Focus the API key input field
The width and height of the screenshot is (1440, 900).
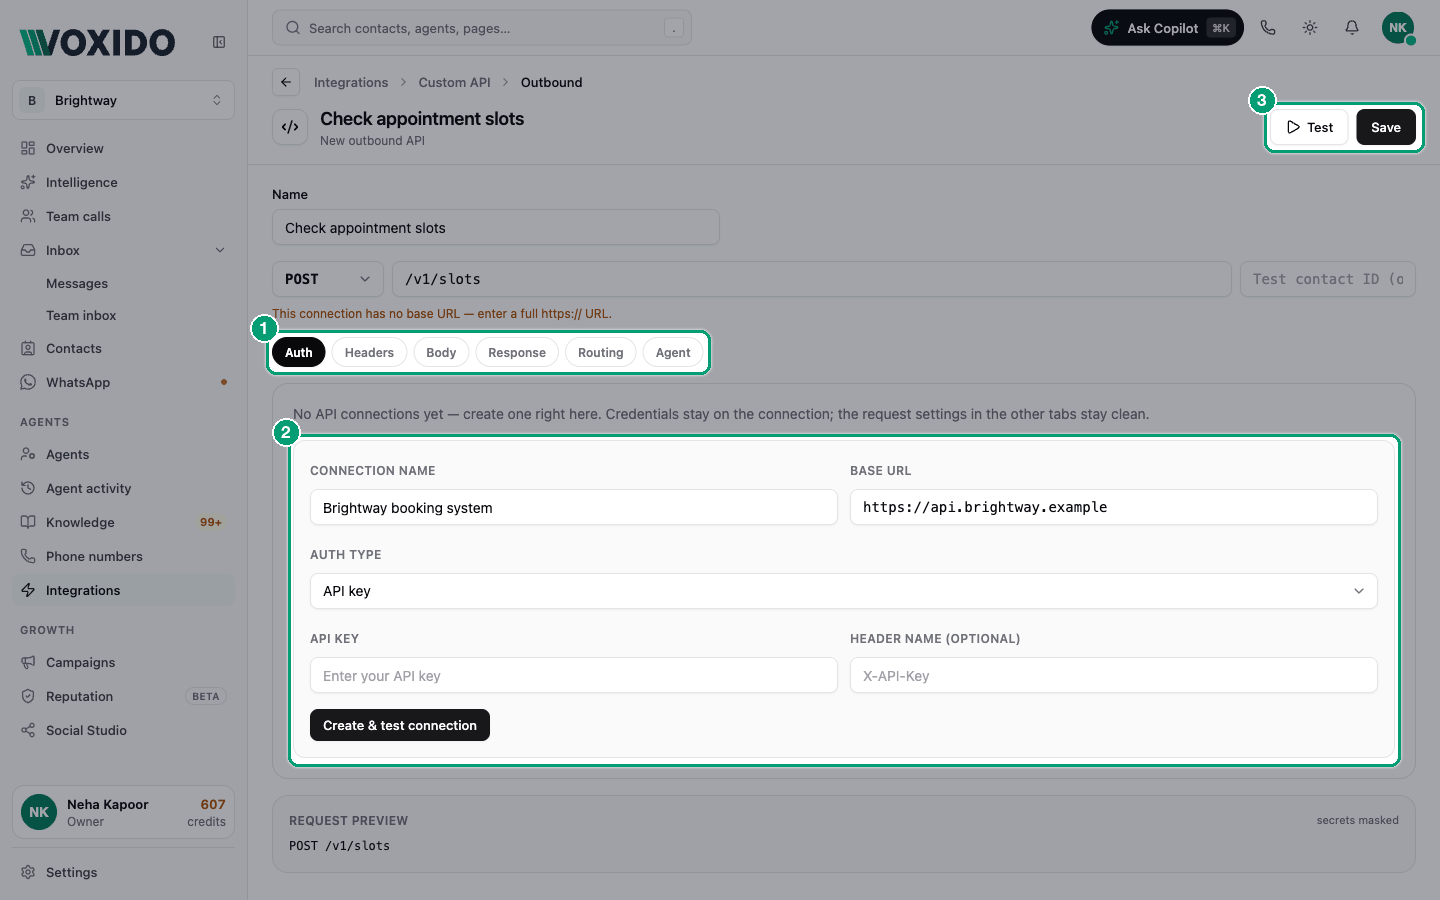point(574,675)
